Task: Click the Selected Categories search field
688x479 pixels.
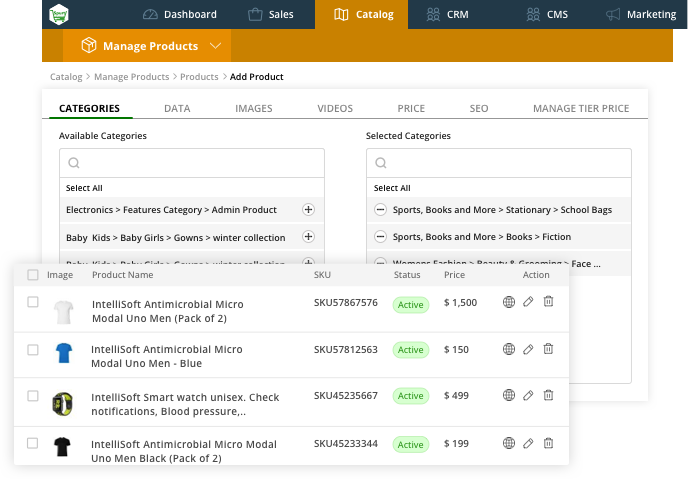Action: tap(499, 163)
